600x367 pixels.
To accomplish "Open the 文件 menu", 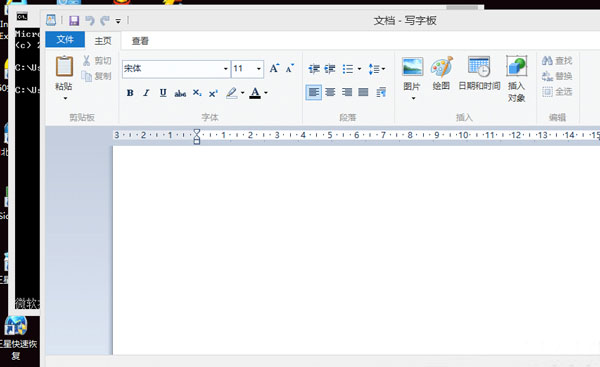I will pos(65,39).
